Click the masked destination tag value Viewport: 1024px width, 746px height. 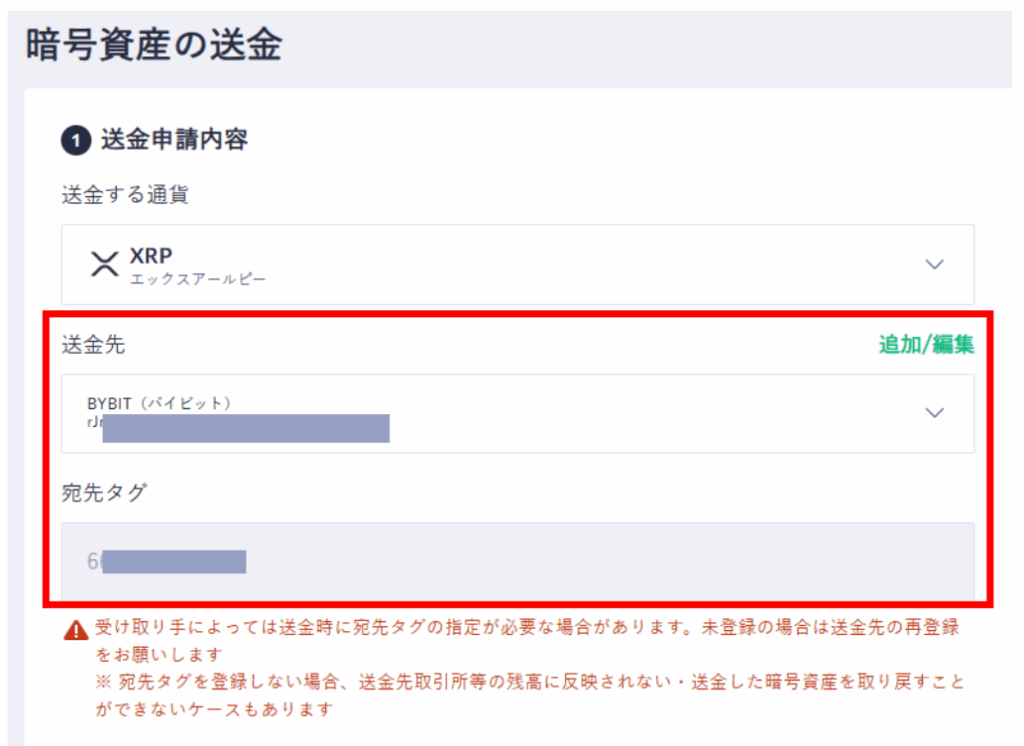[x=170, y=561]
